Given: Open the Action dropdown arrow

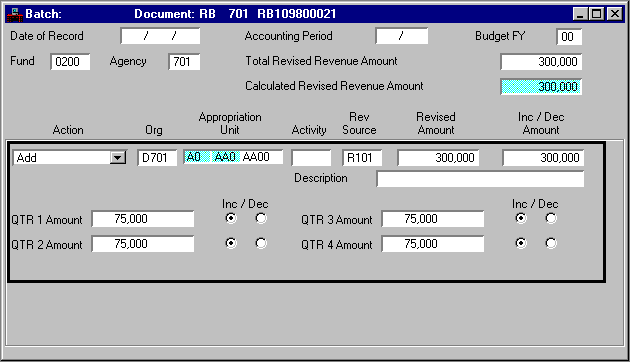Looking at the screenshot, I should click(x=118, y=157).
